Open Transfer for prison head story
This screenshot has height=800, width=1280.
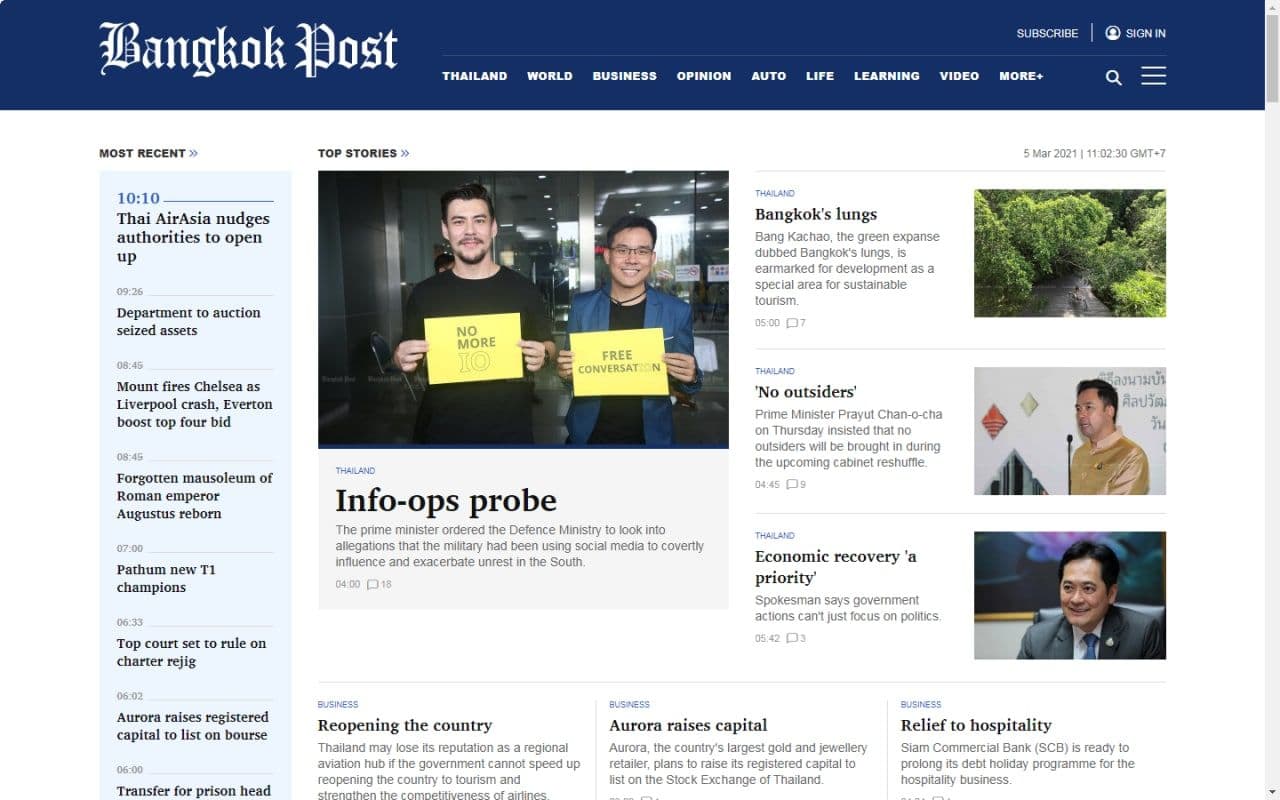click(x=194, y=791)
